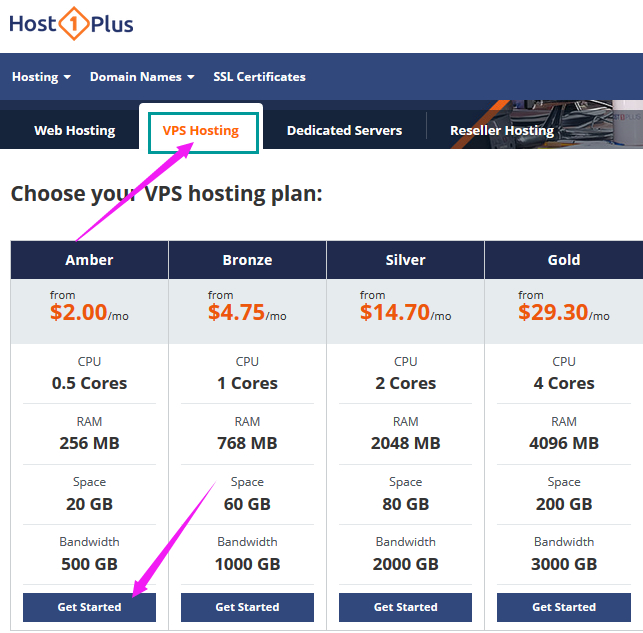Click the 1 Cores value
Image resolution: width=643 pixels, height=633 pixels.
(x=247, y=383)
